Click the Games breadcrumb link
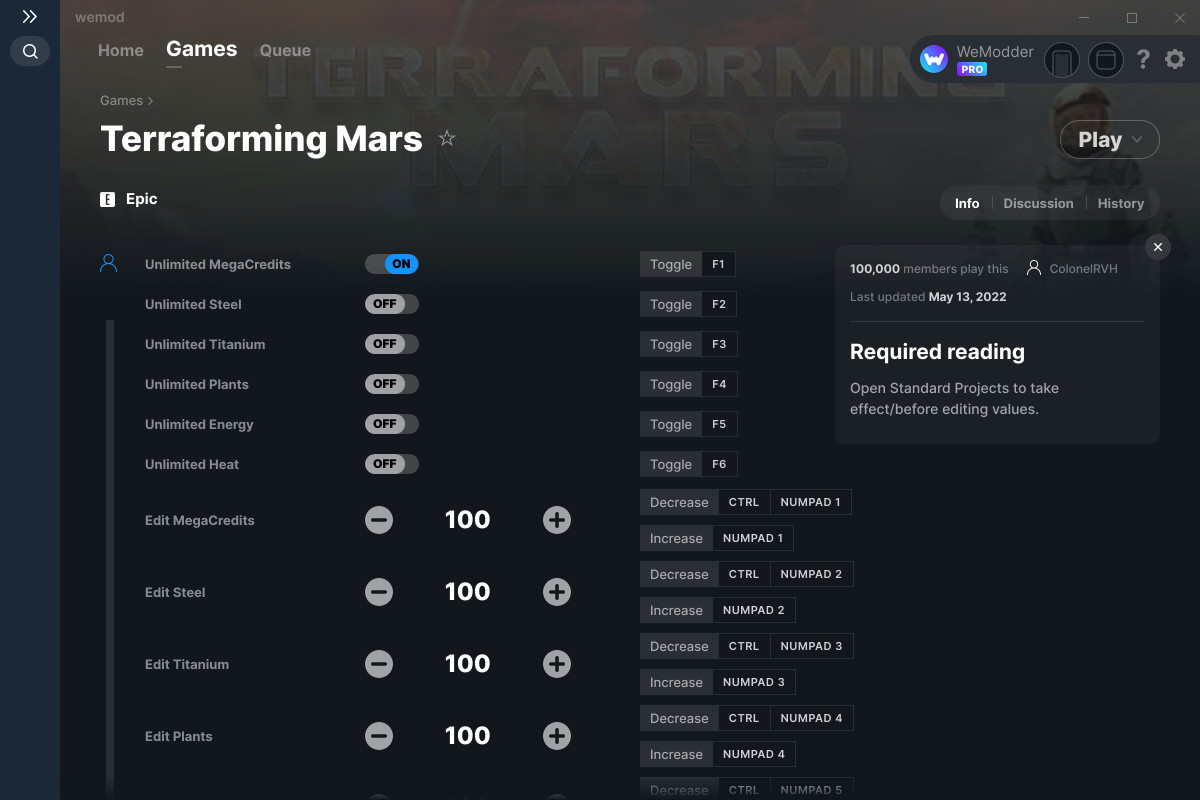 pos(121,101)
